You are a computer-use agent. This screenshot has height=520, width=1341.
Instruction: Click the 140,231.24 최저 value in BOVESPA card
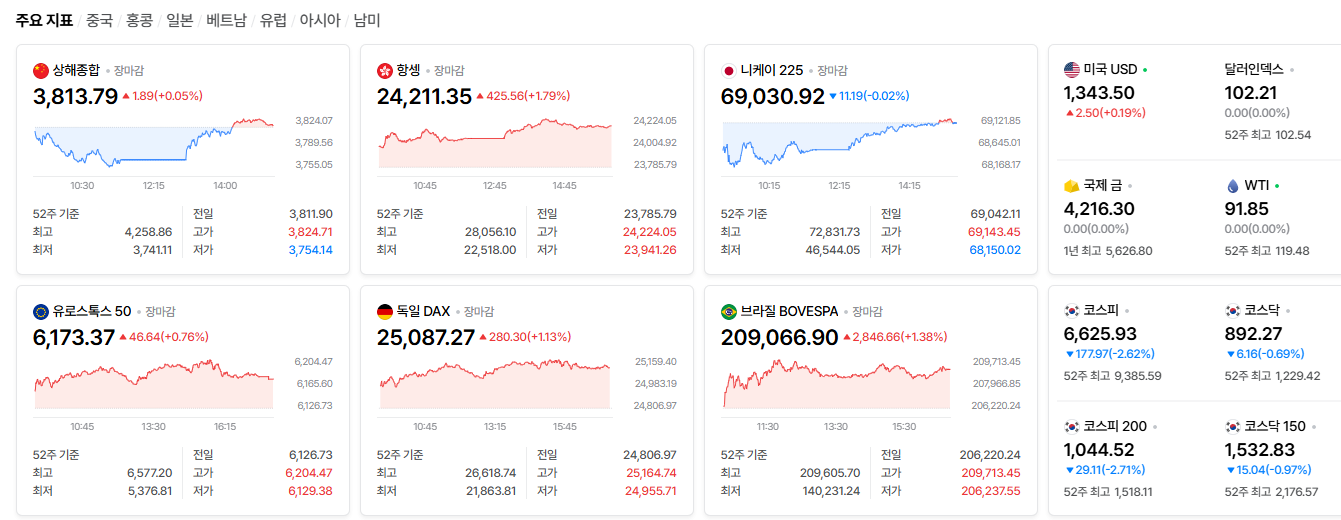832,491
